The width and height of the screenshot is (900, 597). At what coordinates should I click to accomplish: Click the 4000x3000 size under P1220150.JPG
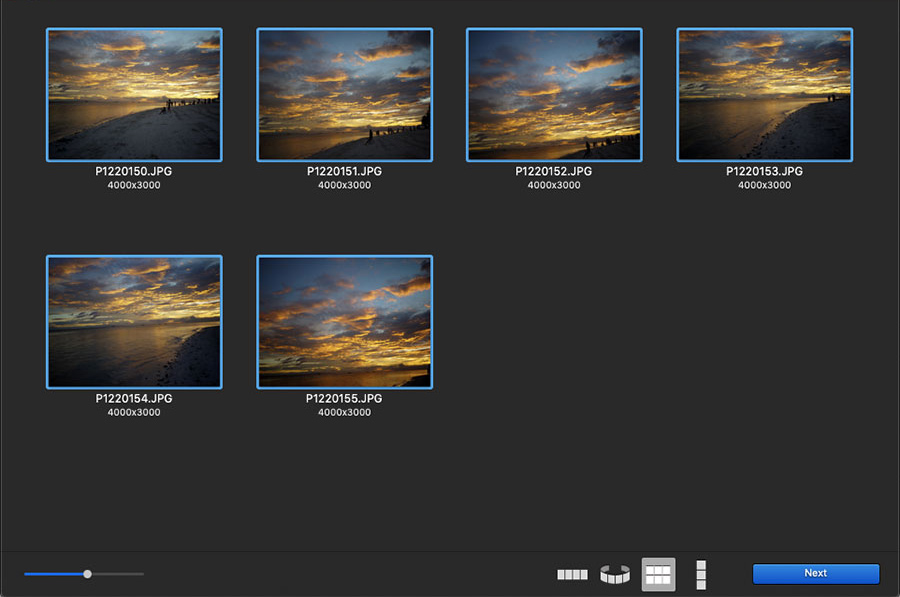point(134,185)
